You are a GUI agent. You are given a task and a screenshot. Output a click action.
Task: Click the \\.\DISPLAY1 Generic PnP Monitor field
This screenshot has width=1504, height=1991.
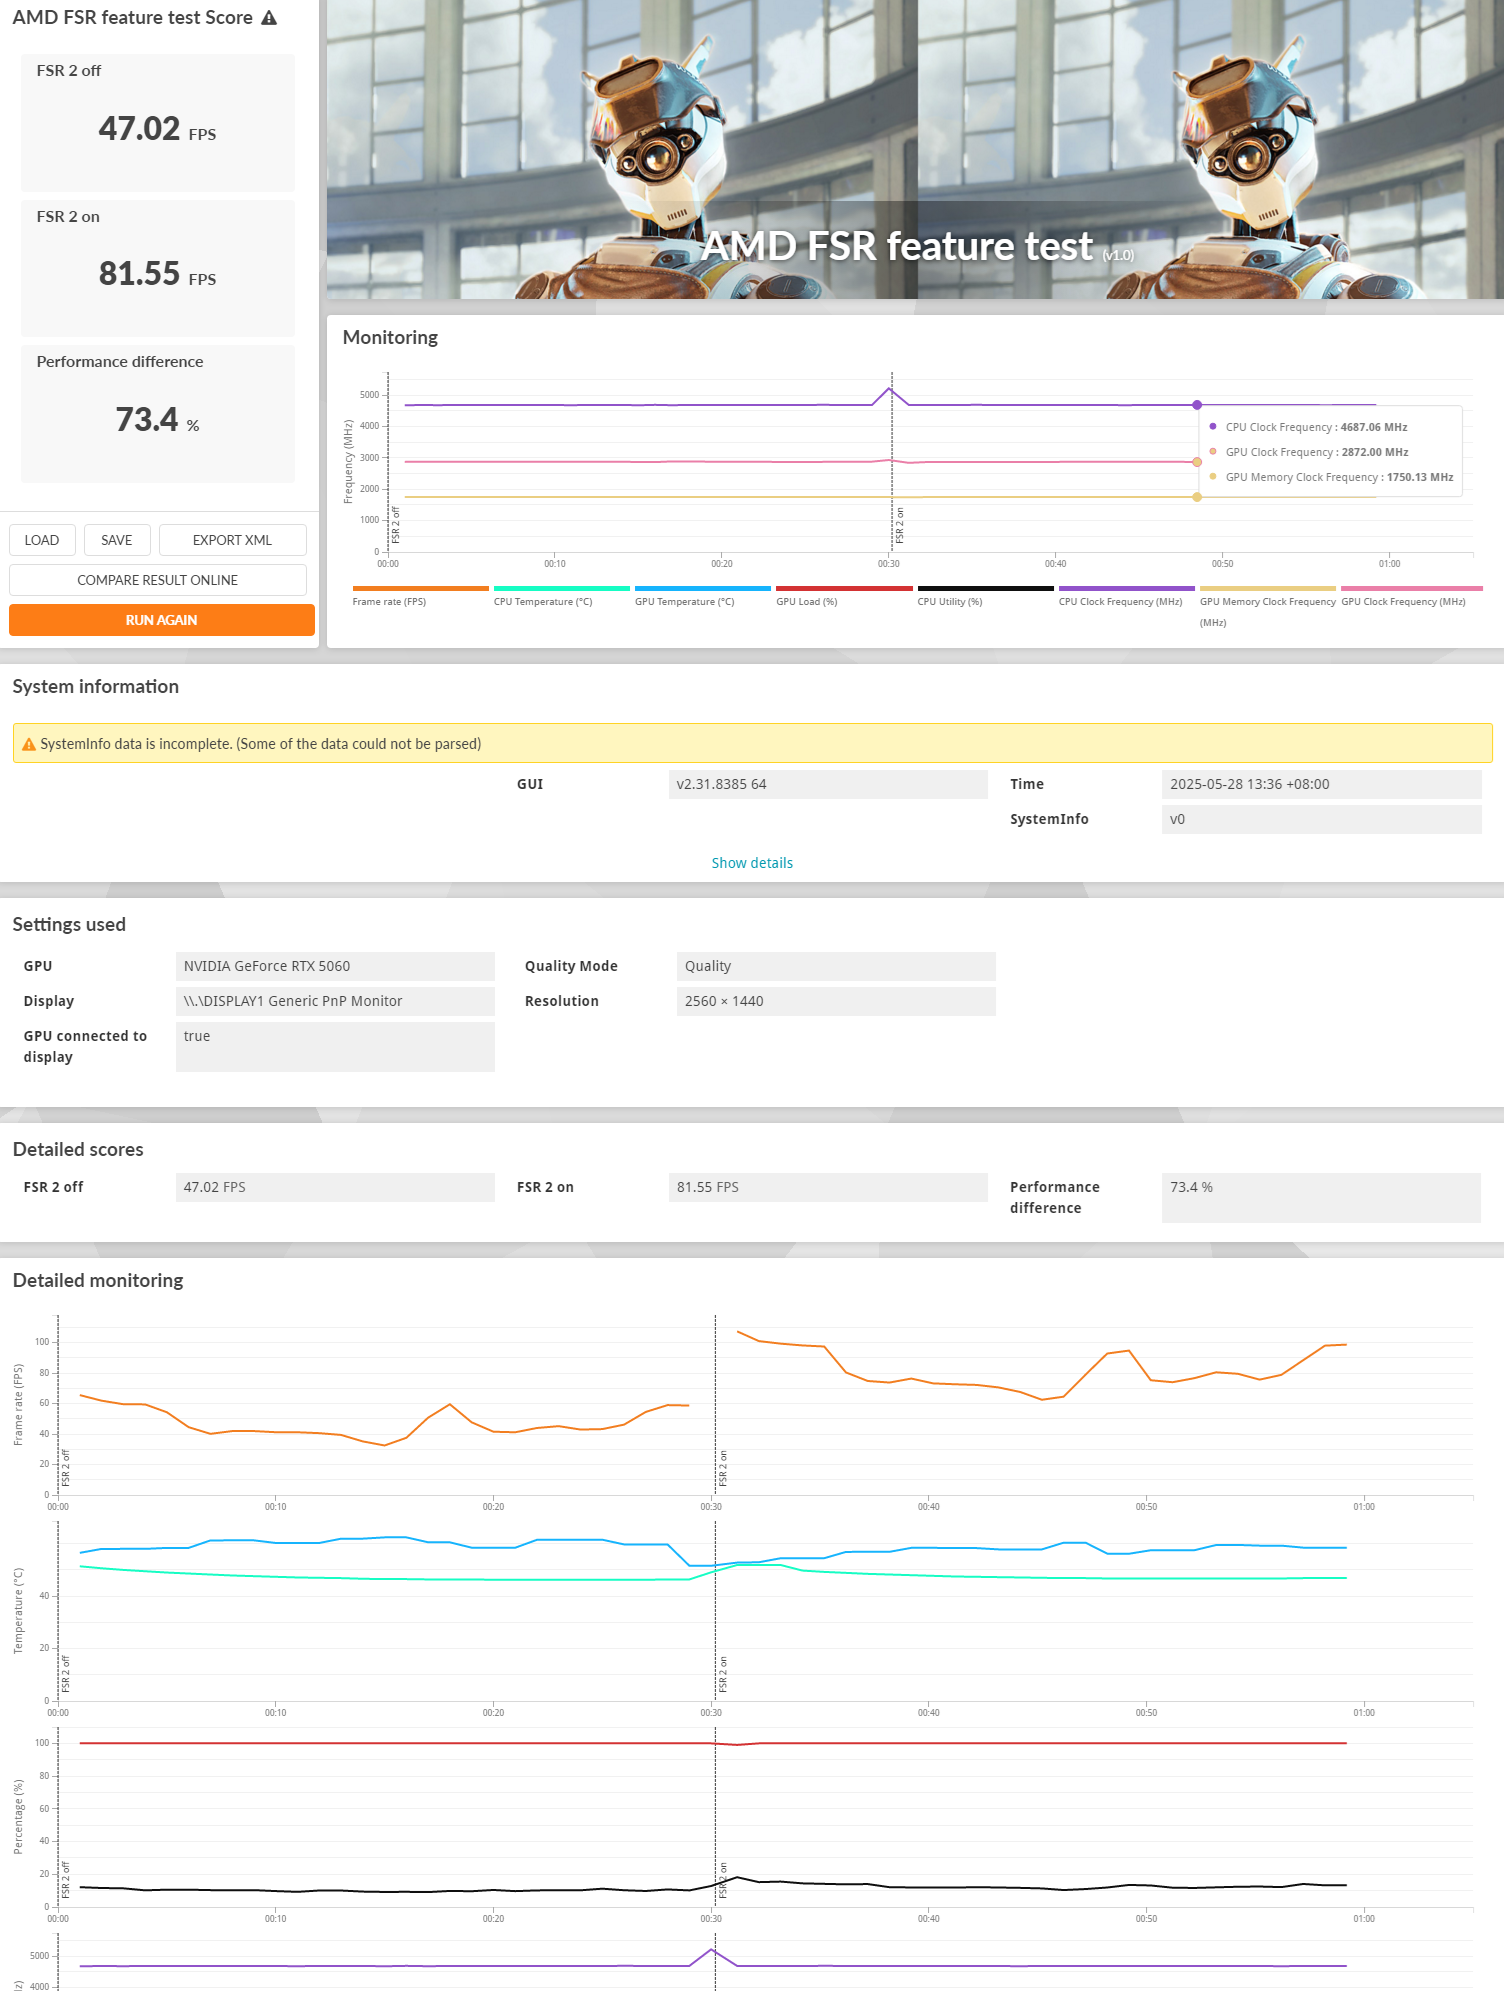pyautogui.click(x=335, y=1001)
